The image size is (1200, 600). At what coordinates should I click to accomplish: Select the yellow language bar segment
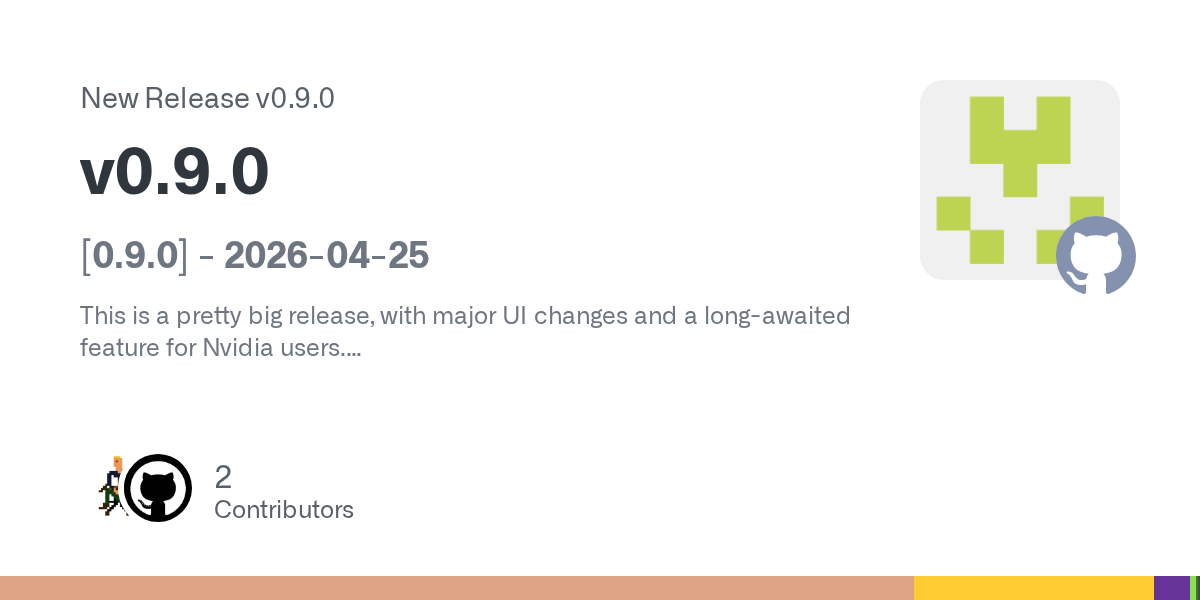(x=1033, y=588)
